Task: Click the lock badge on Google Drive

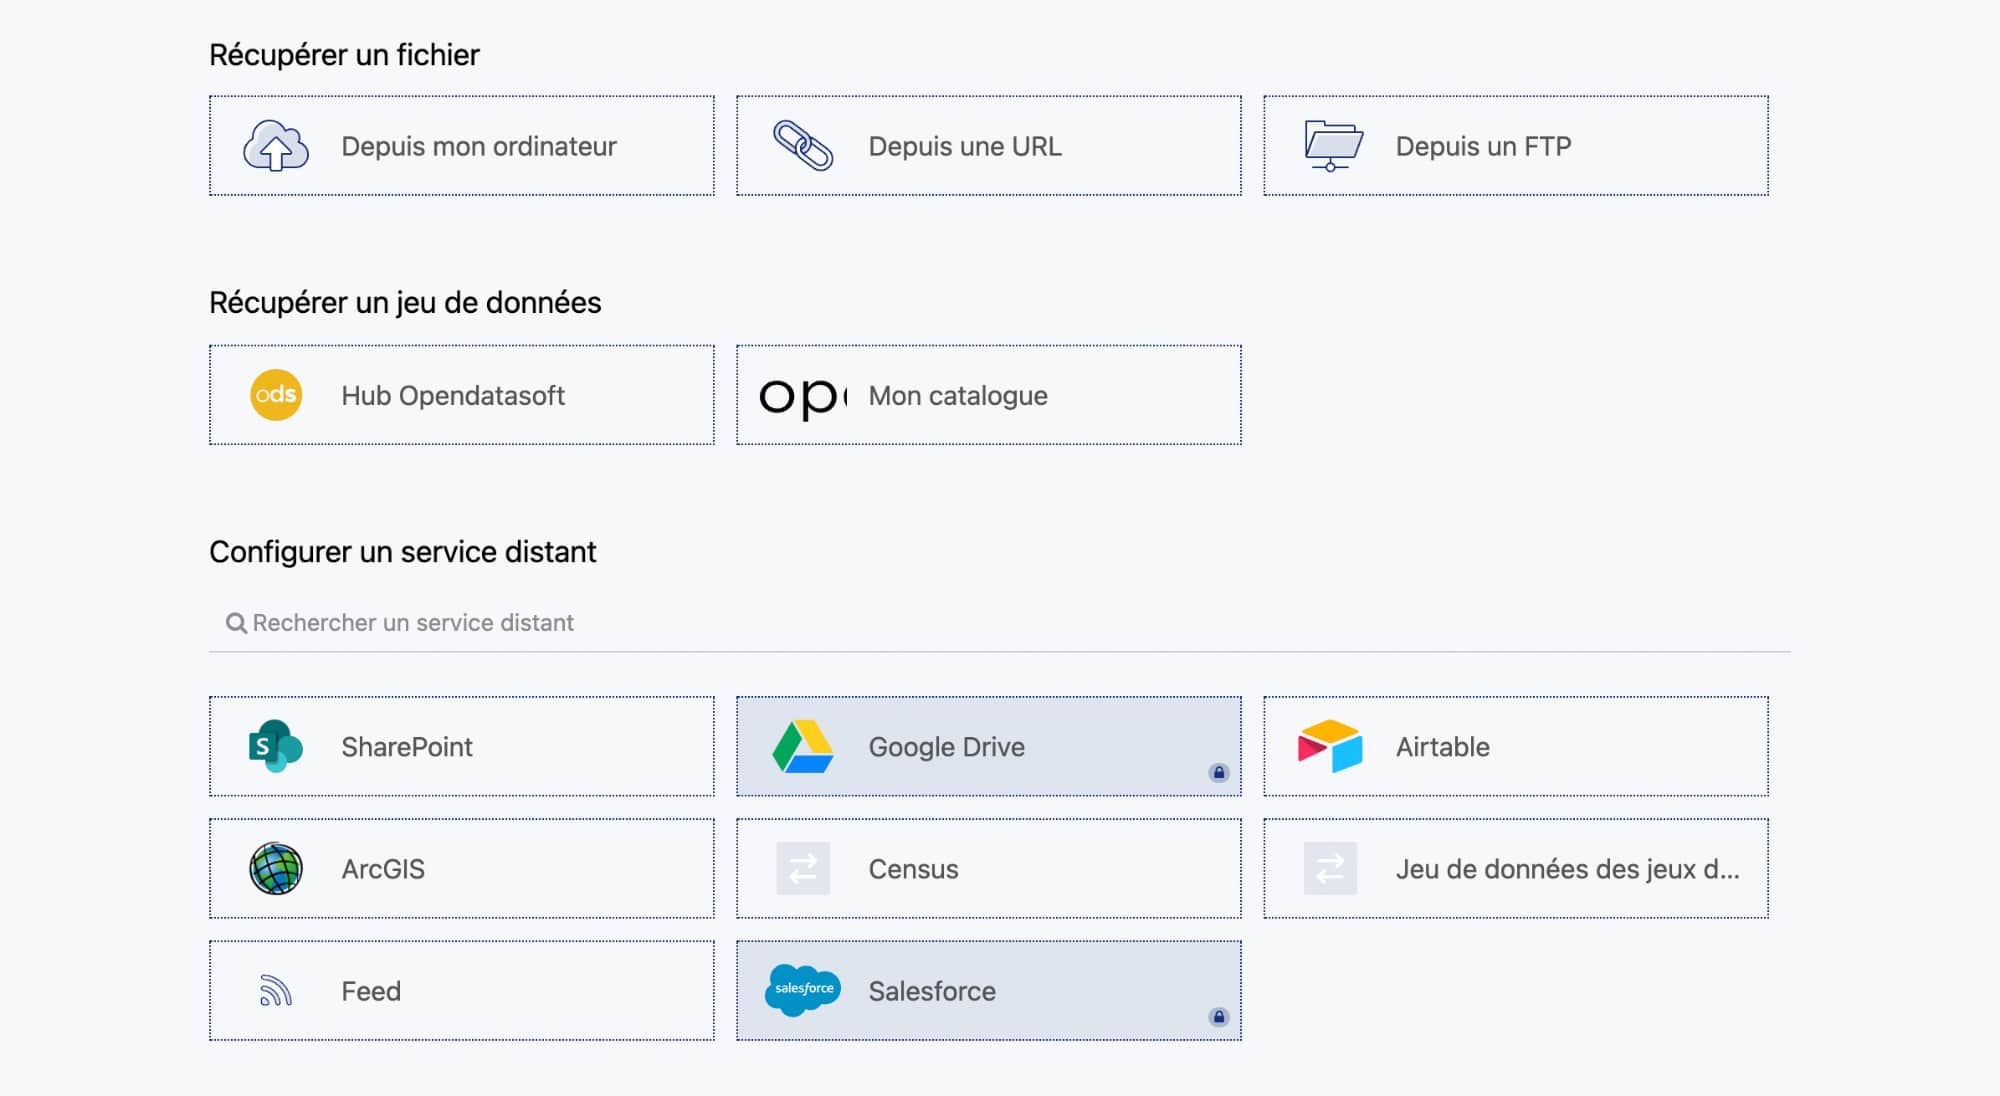Action: [1218, 772]
